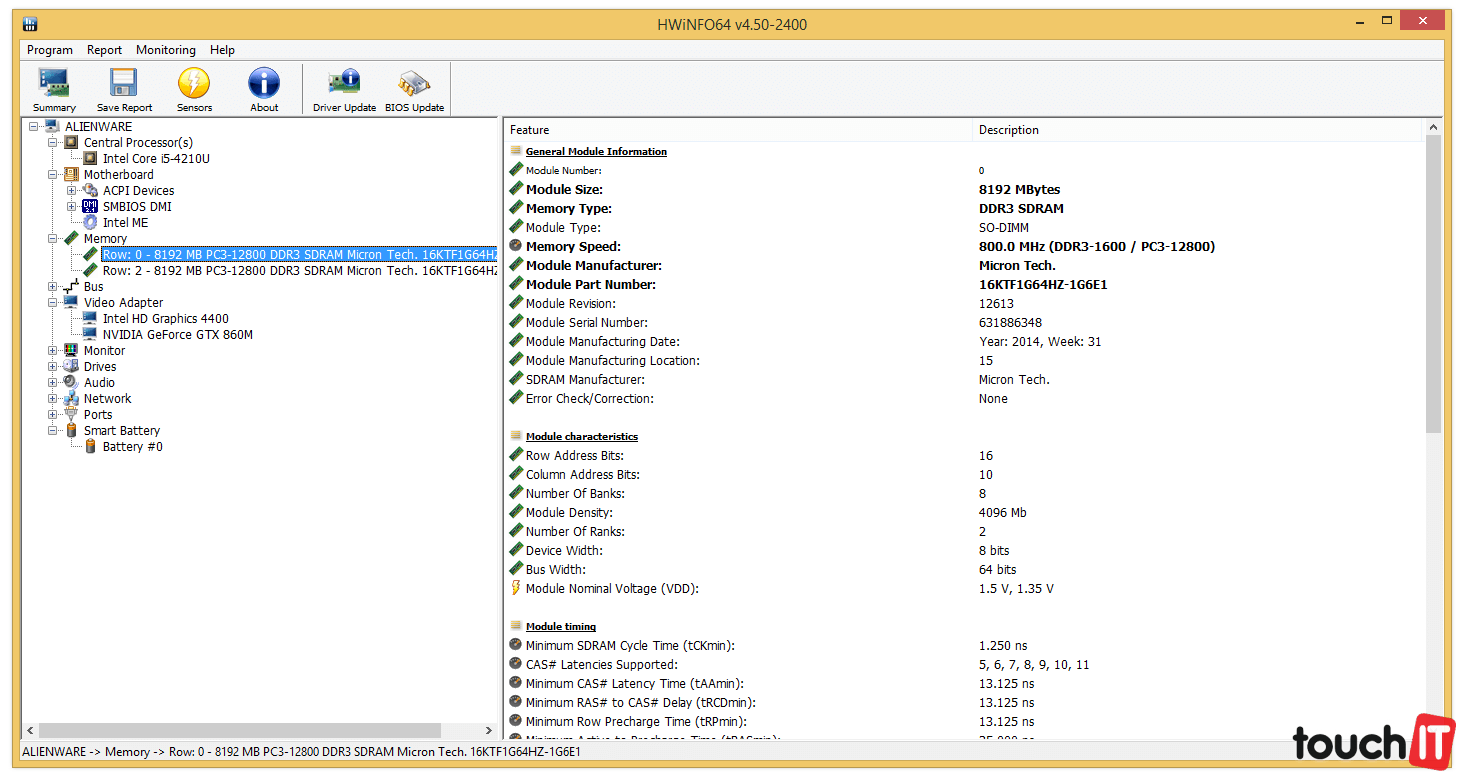The image size is (1466, 781).
Task: Expand the Monitor tree node
Action: 53,351
